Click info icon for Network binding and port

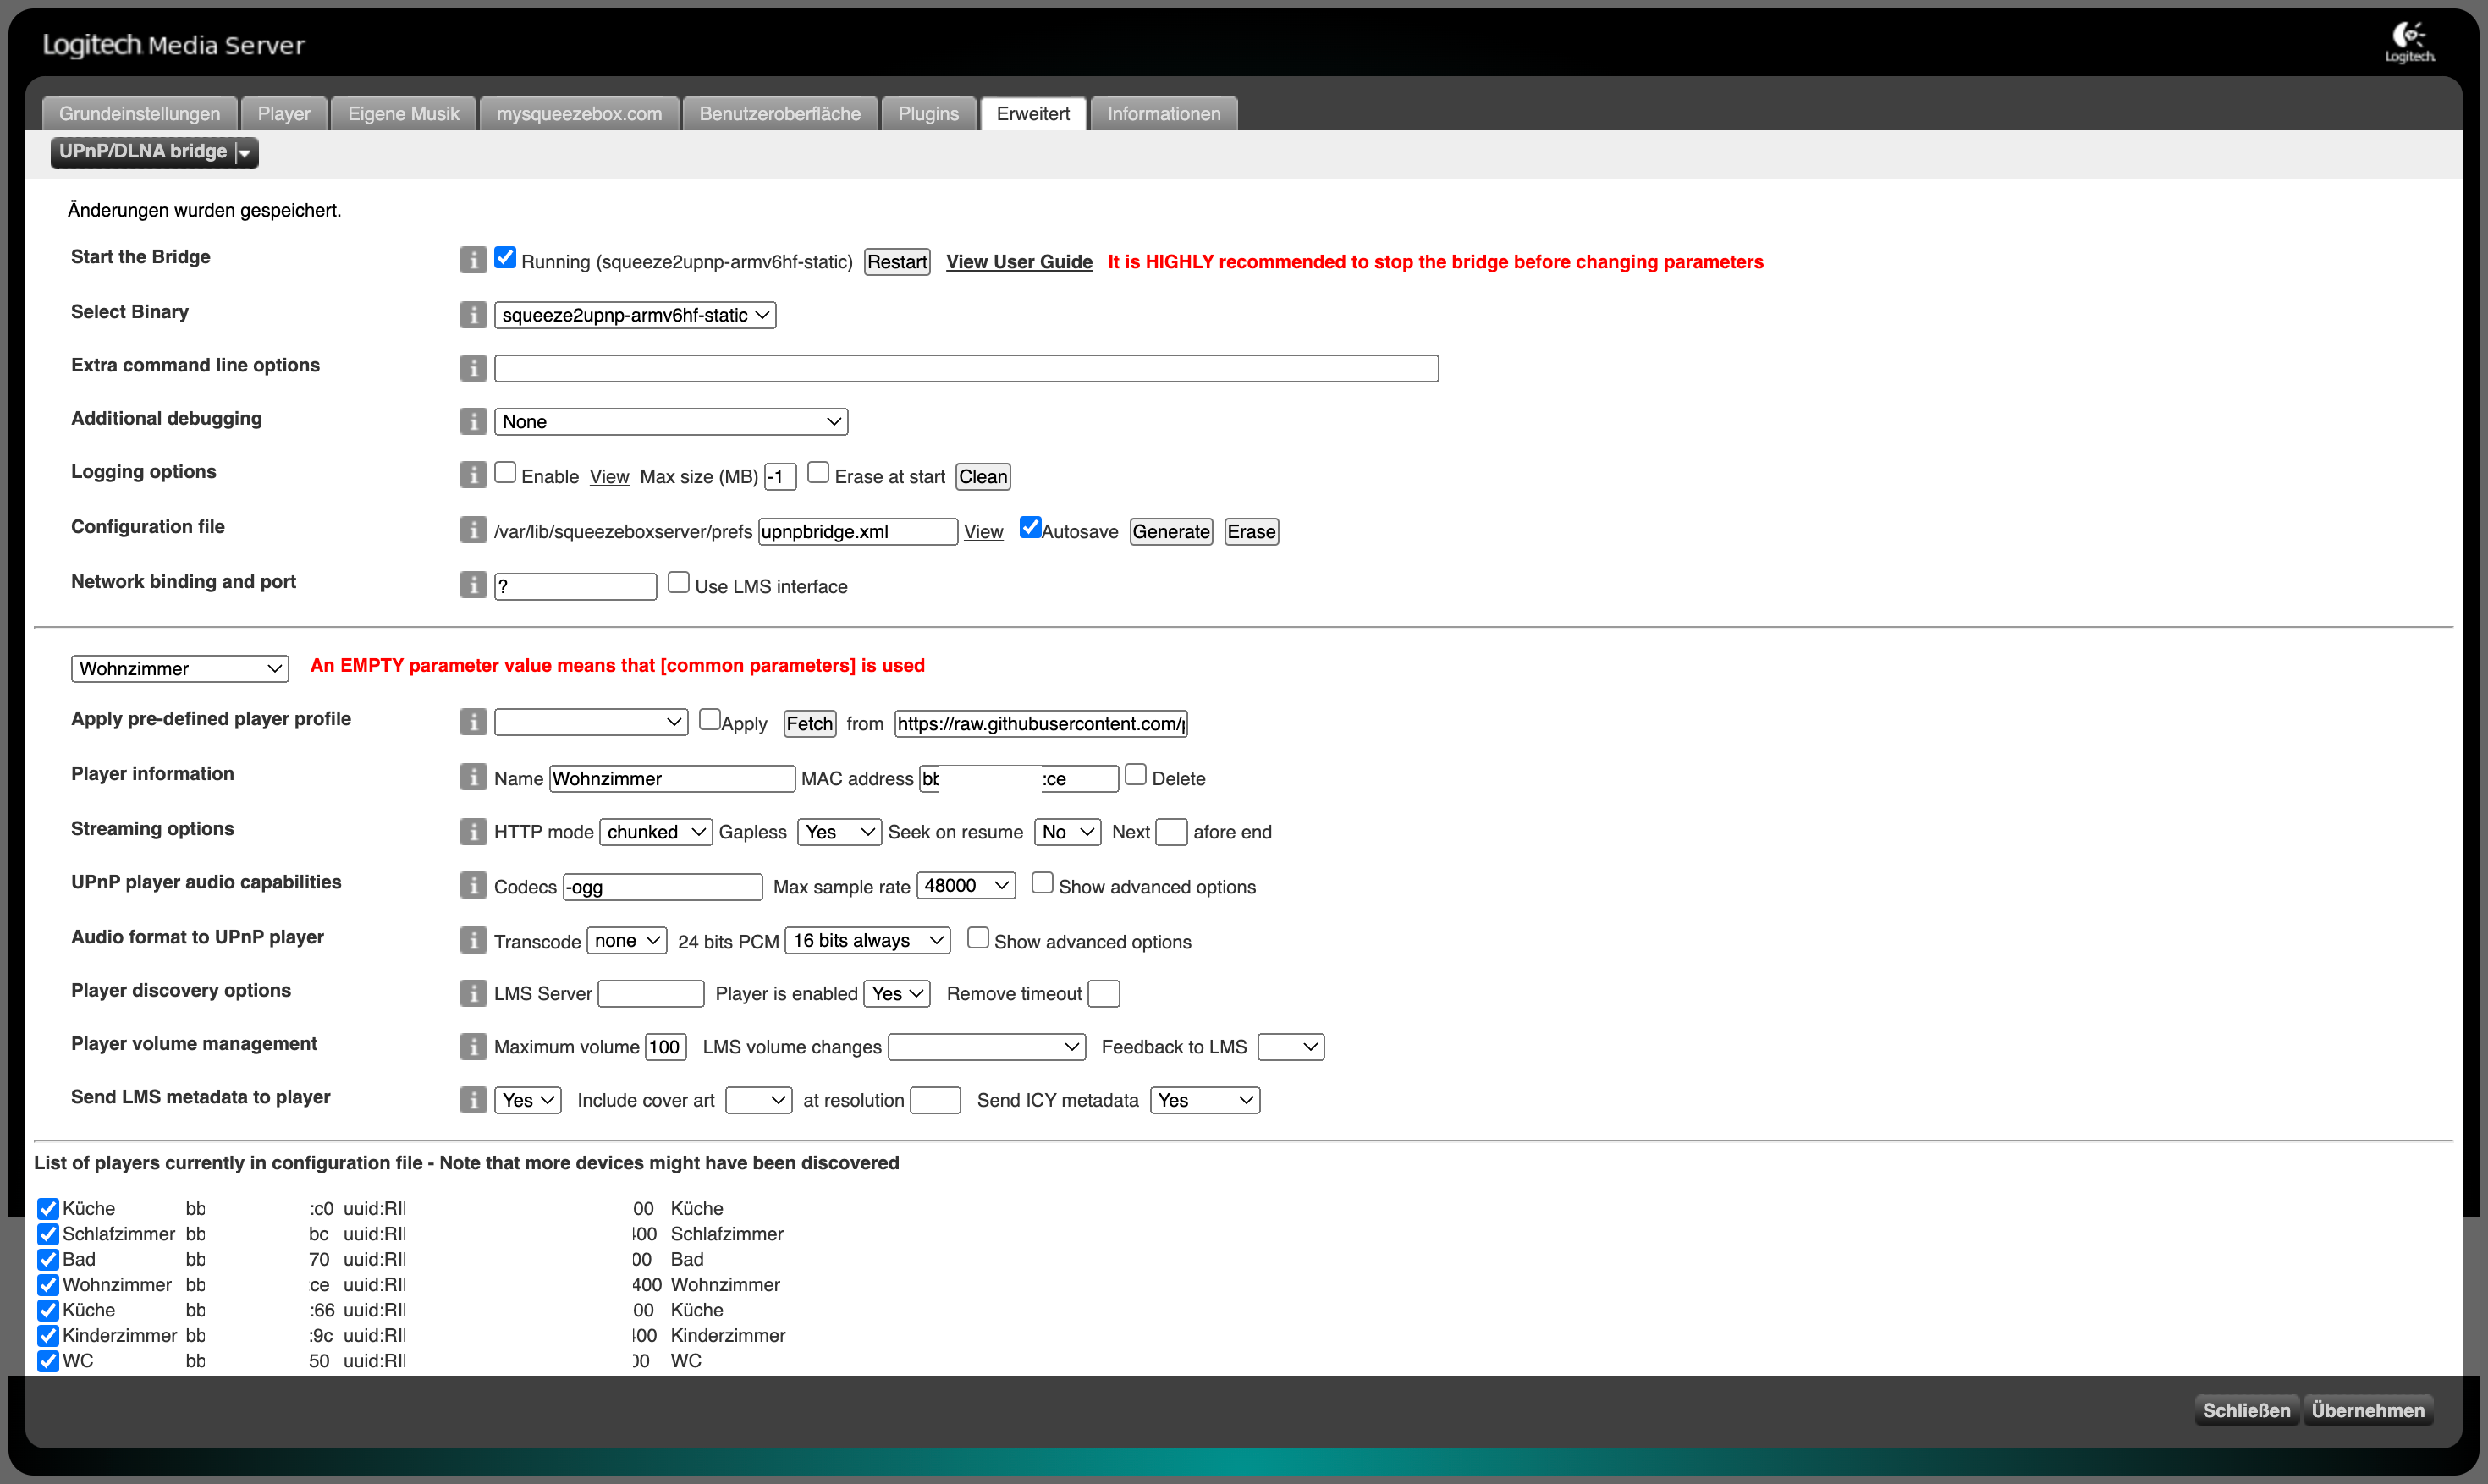473,585
